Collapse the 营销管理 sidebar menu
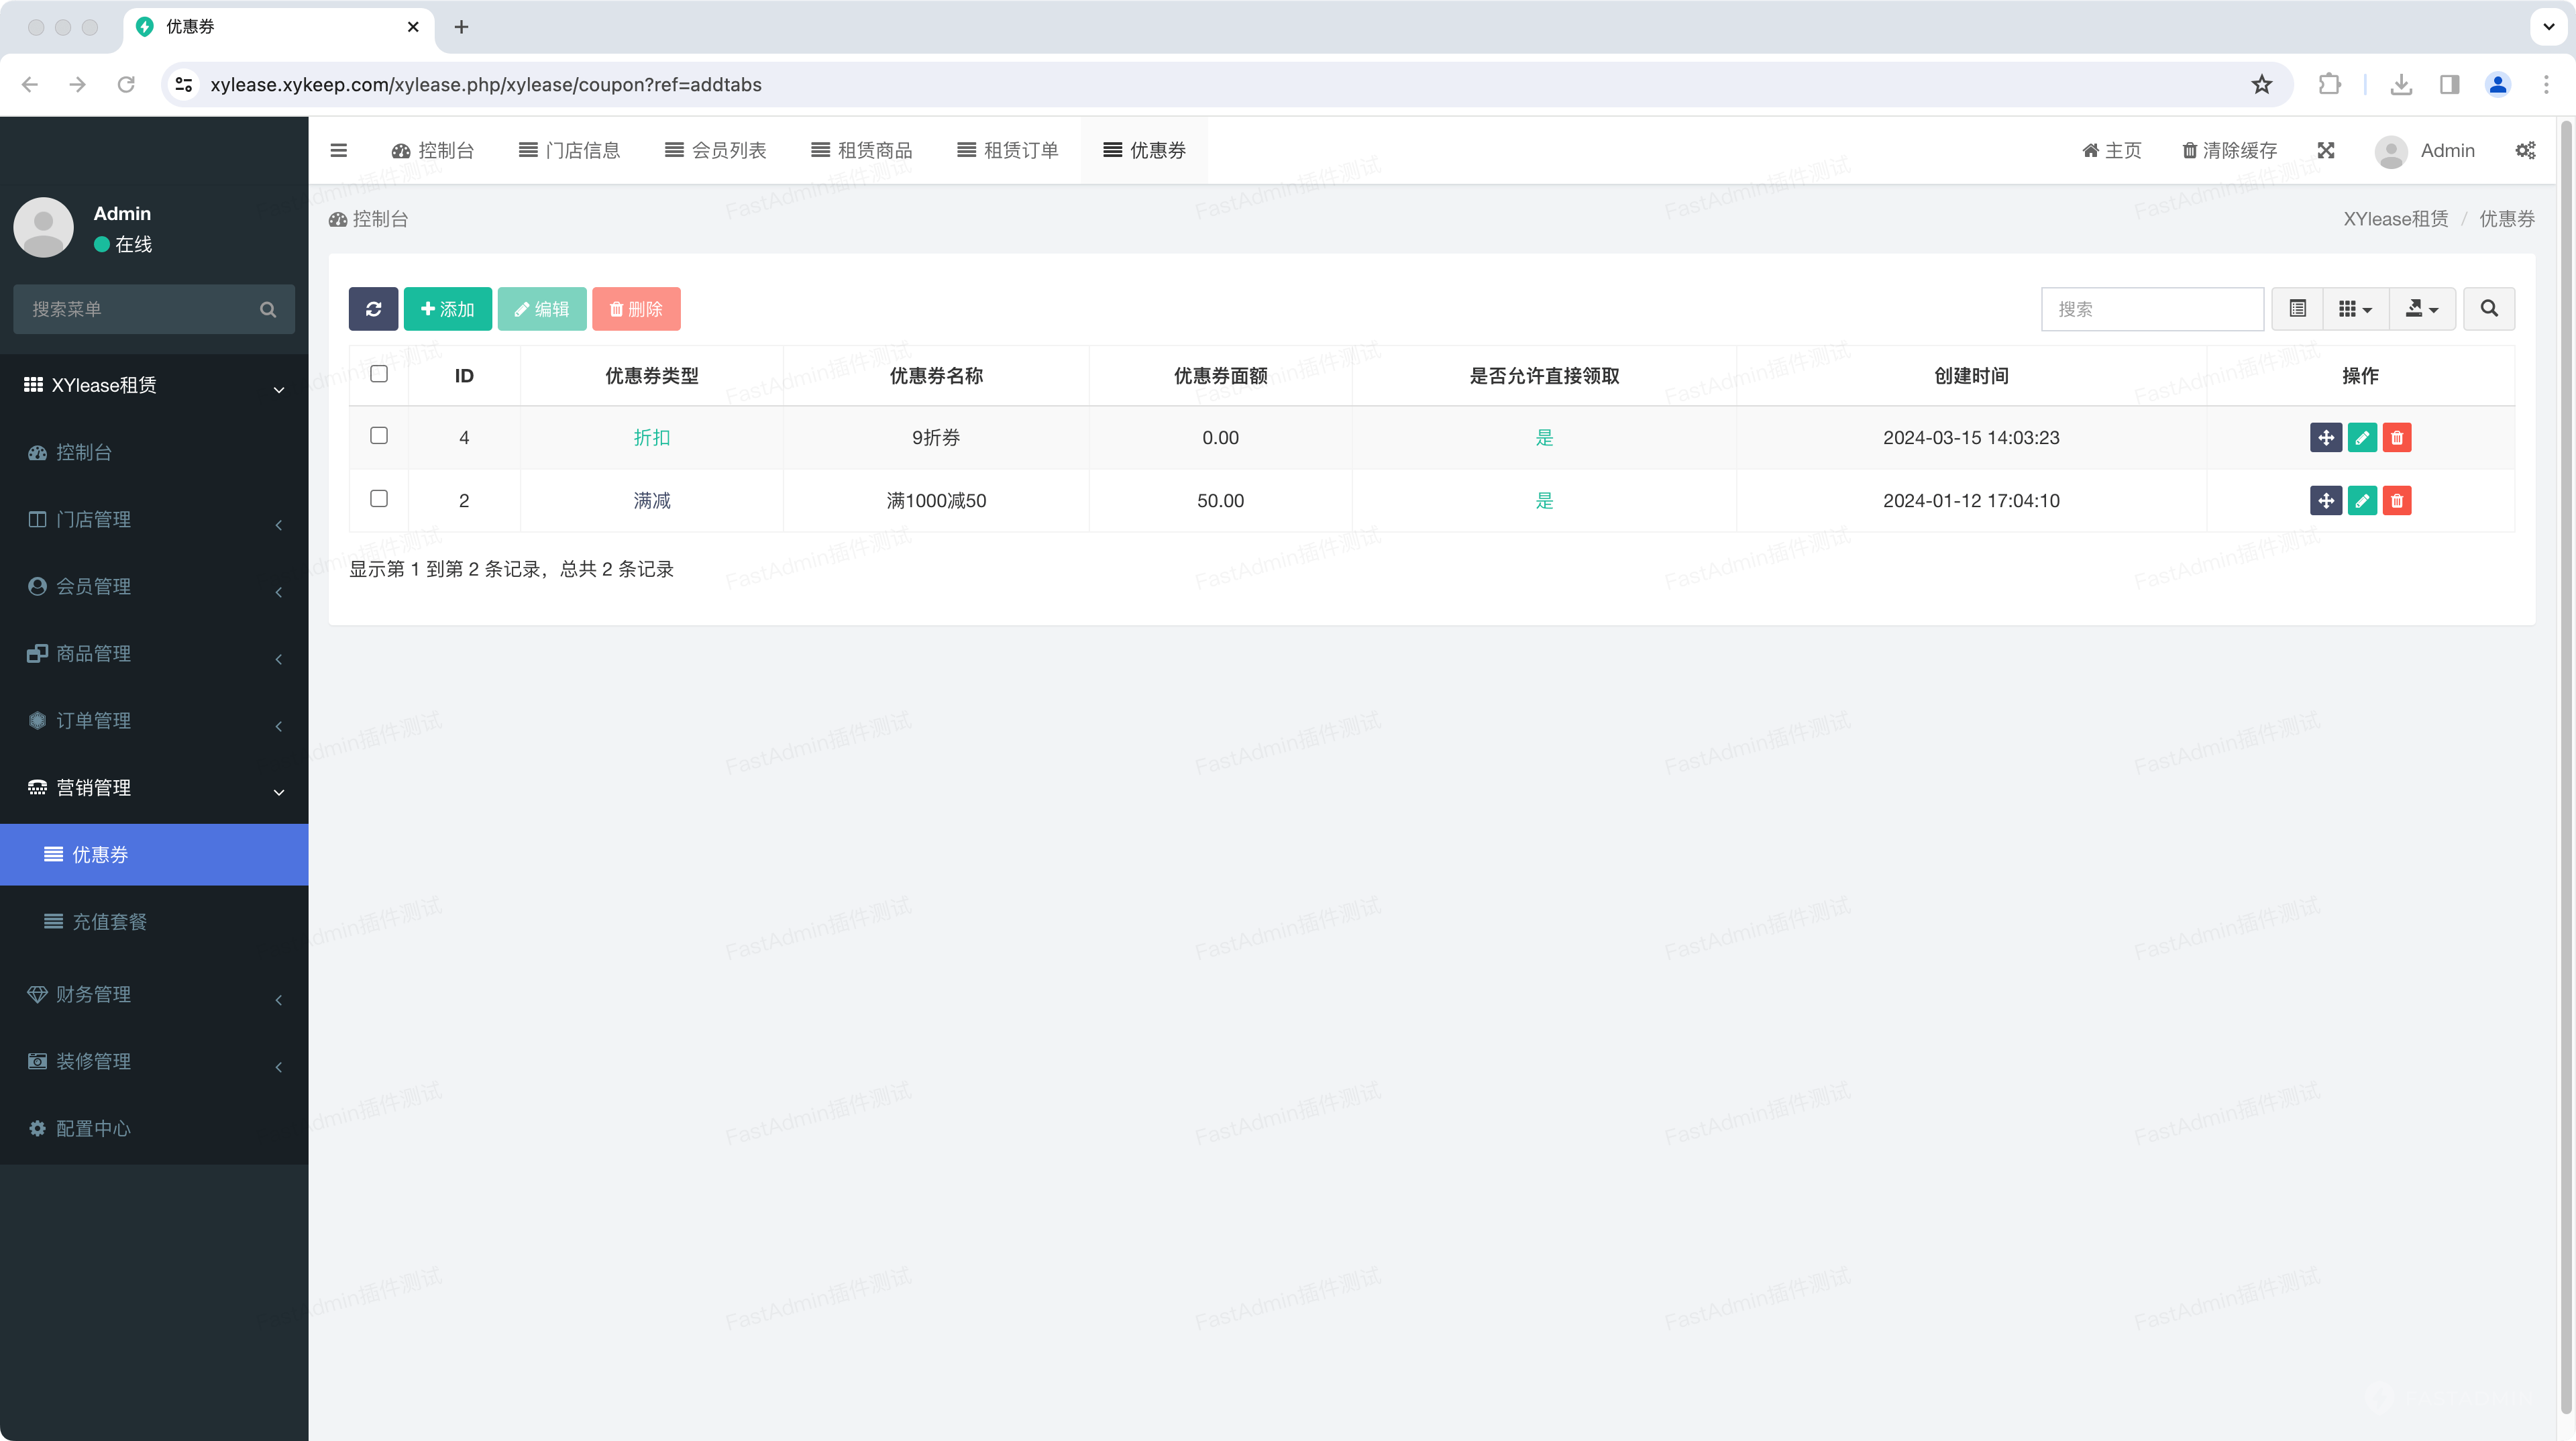Image resolution: width=2576 pixels, height=1441 pixels. (154, 788)
